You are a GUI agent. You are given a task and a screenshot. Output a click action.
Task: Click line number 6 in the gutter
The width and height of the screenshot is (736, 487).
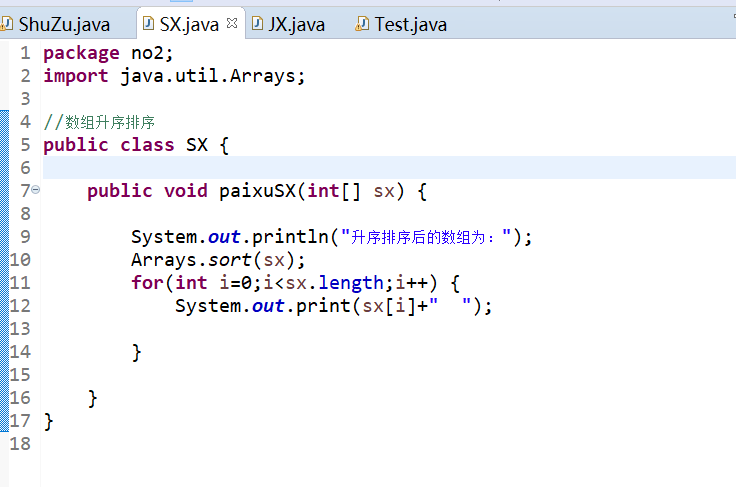tap(25, 168)
